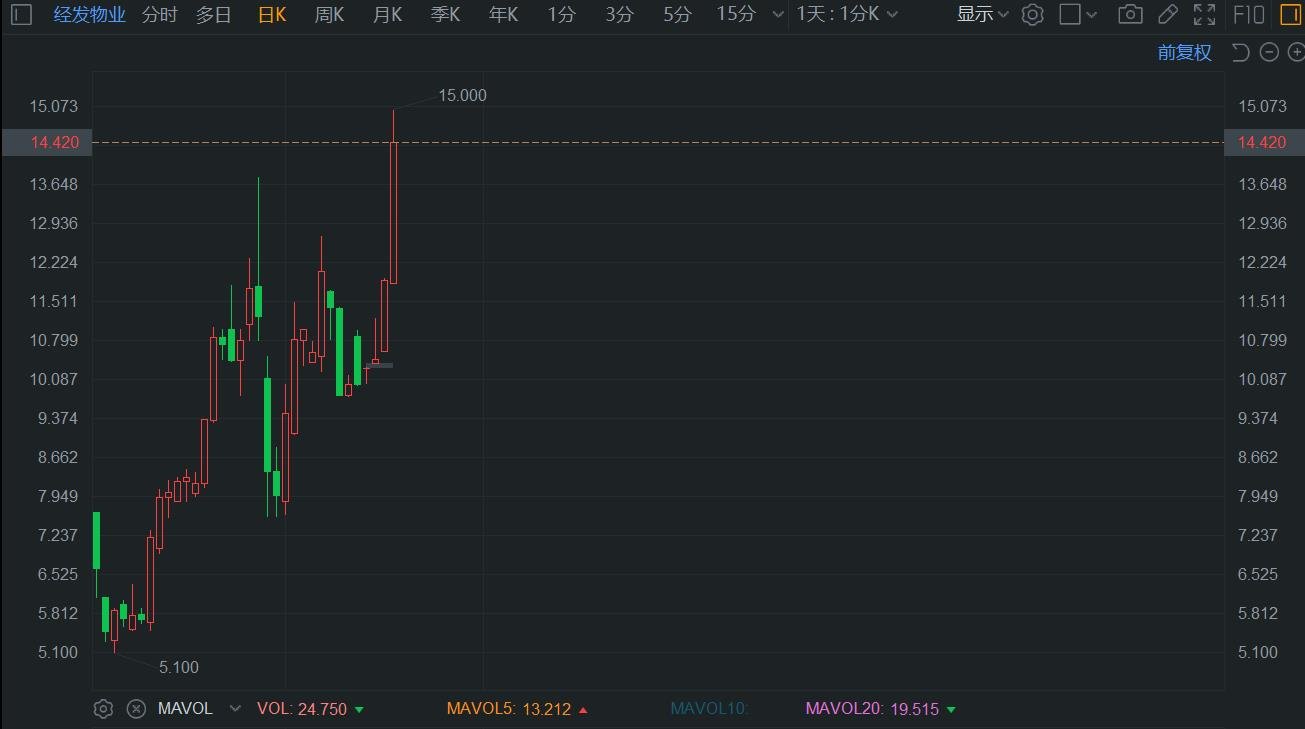The height and width of the screenshot is (729, 1305).
Task: Click the 前复权 adjustment link
Action: (1185, 53)
